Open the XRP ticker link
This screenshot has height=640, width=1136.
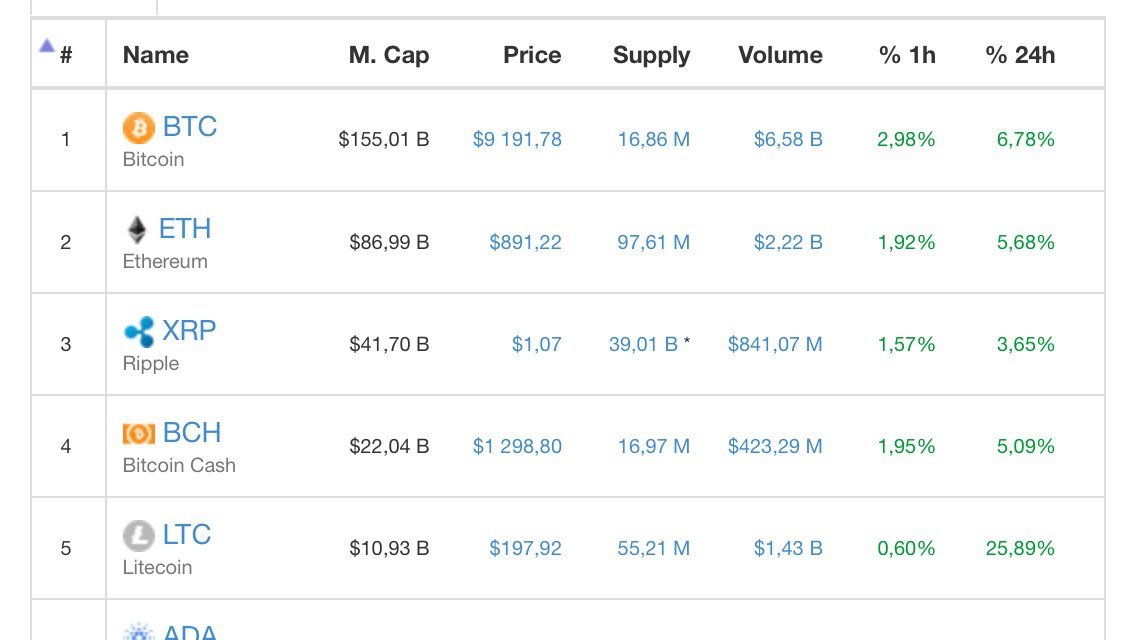pos(189,331)
